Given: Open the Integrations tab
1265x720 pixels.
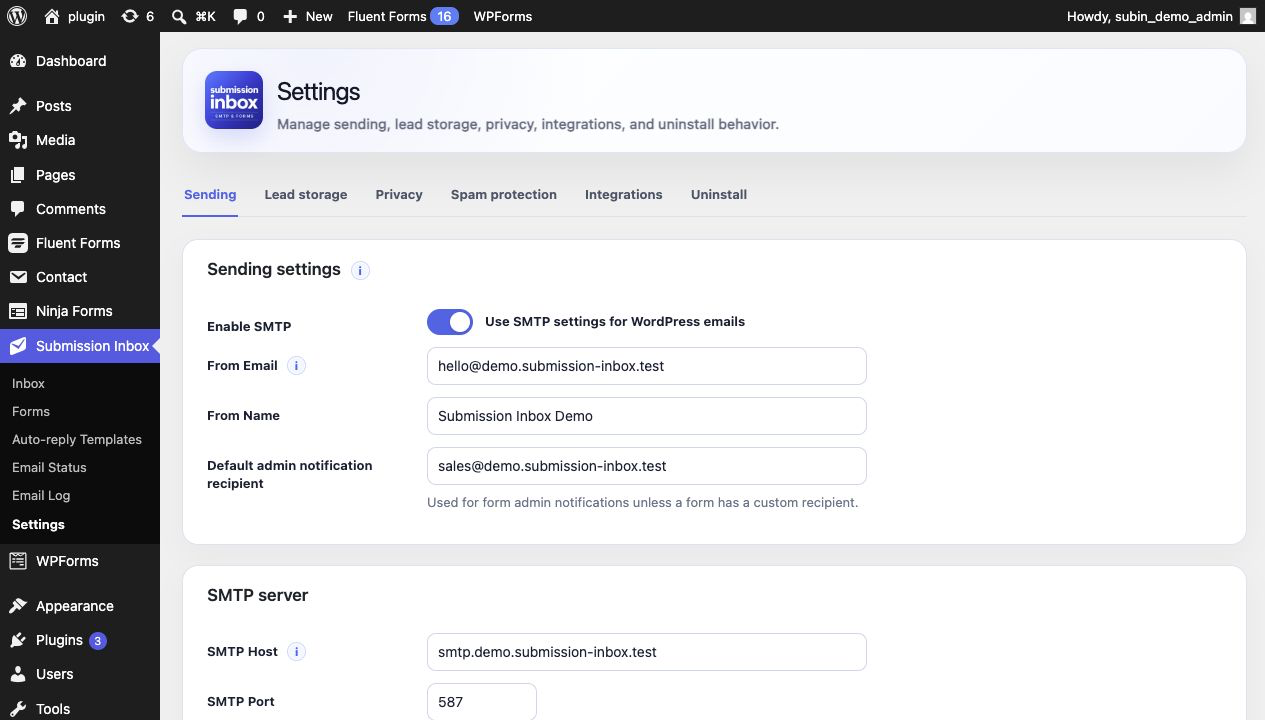Looking at the screenshot, I should pos(624,195).
